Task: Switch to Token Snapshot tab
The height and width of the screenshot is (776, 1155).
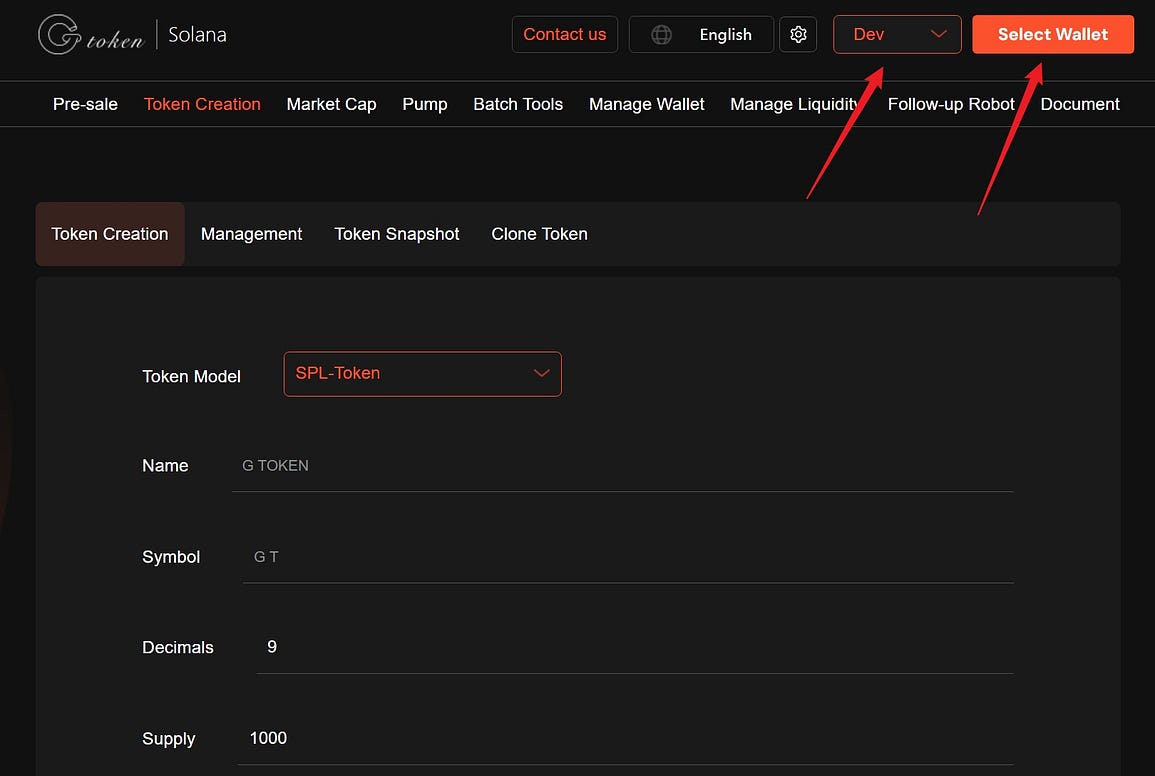Action: 397,234
